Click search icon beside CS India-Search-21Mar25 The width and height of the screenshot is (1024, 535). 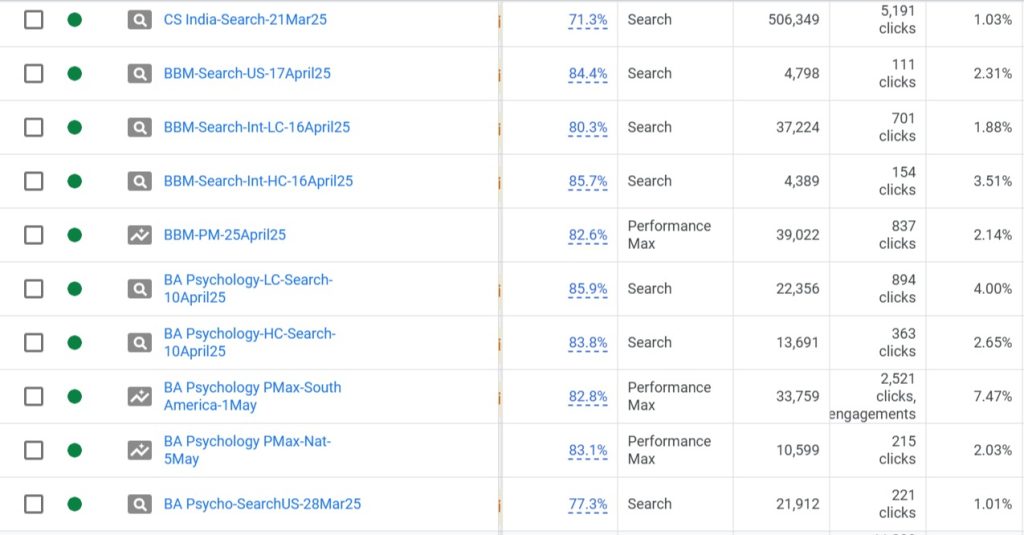pos(139,20)
